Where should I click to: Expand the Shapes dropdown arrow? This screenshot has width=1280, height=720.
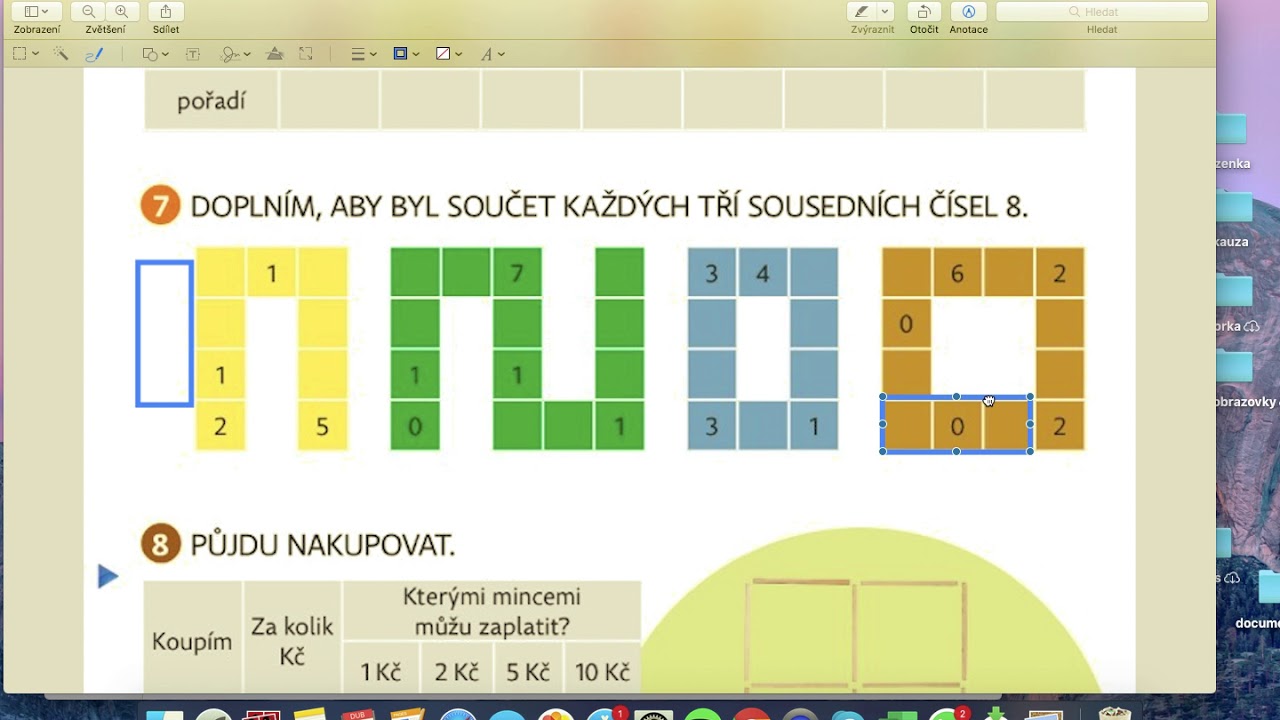click(x=165, y=54)
